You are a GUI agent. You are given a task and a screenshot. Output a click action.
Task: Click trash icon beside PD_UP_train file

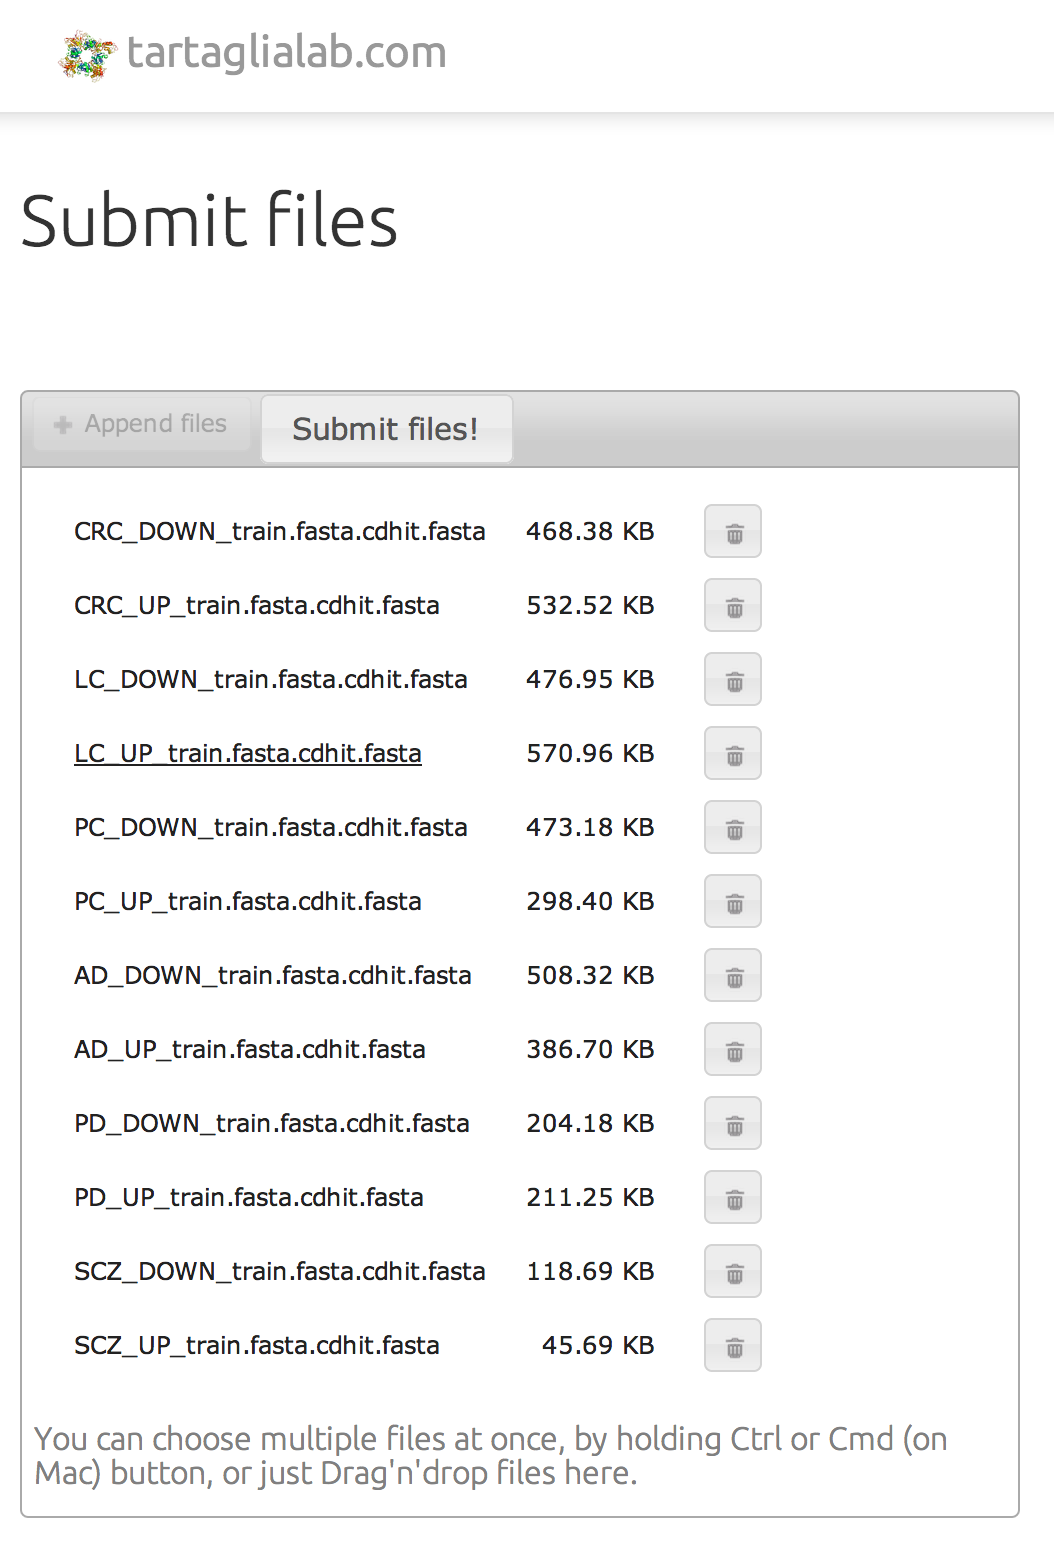pos(732,1197)
